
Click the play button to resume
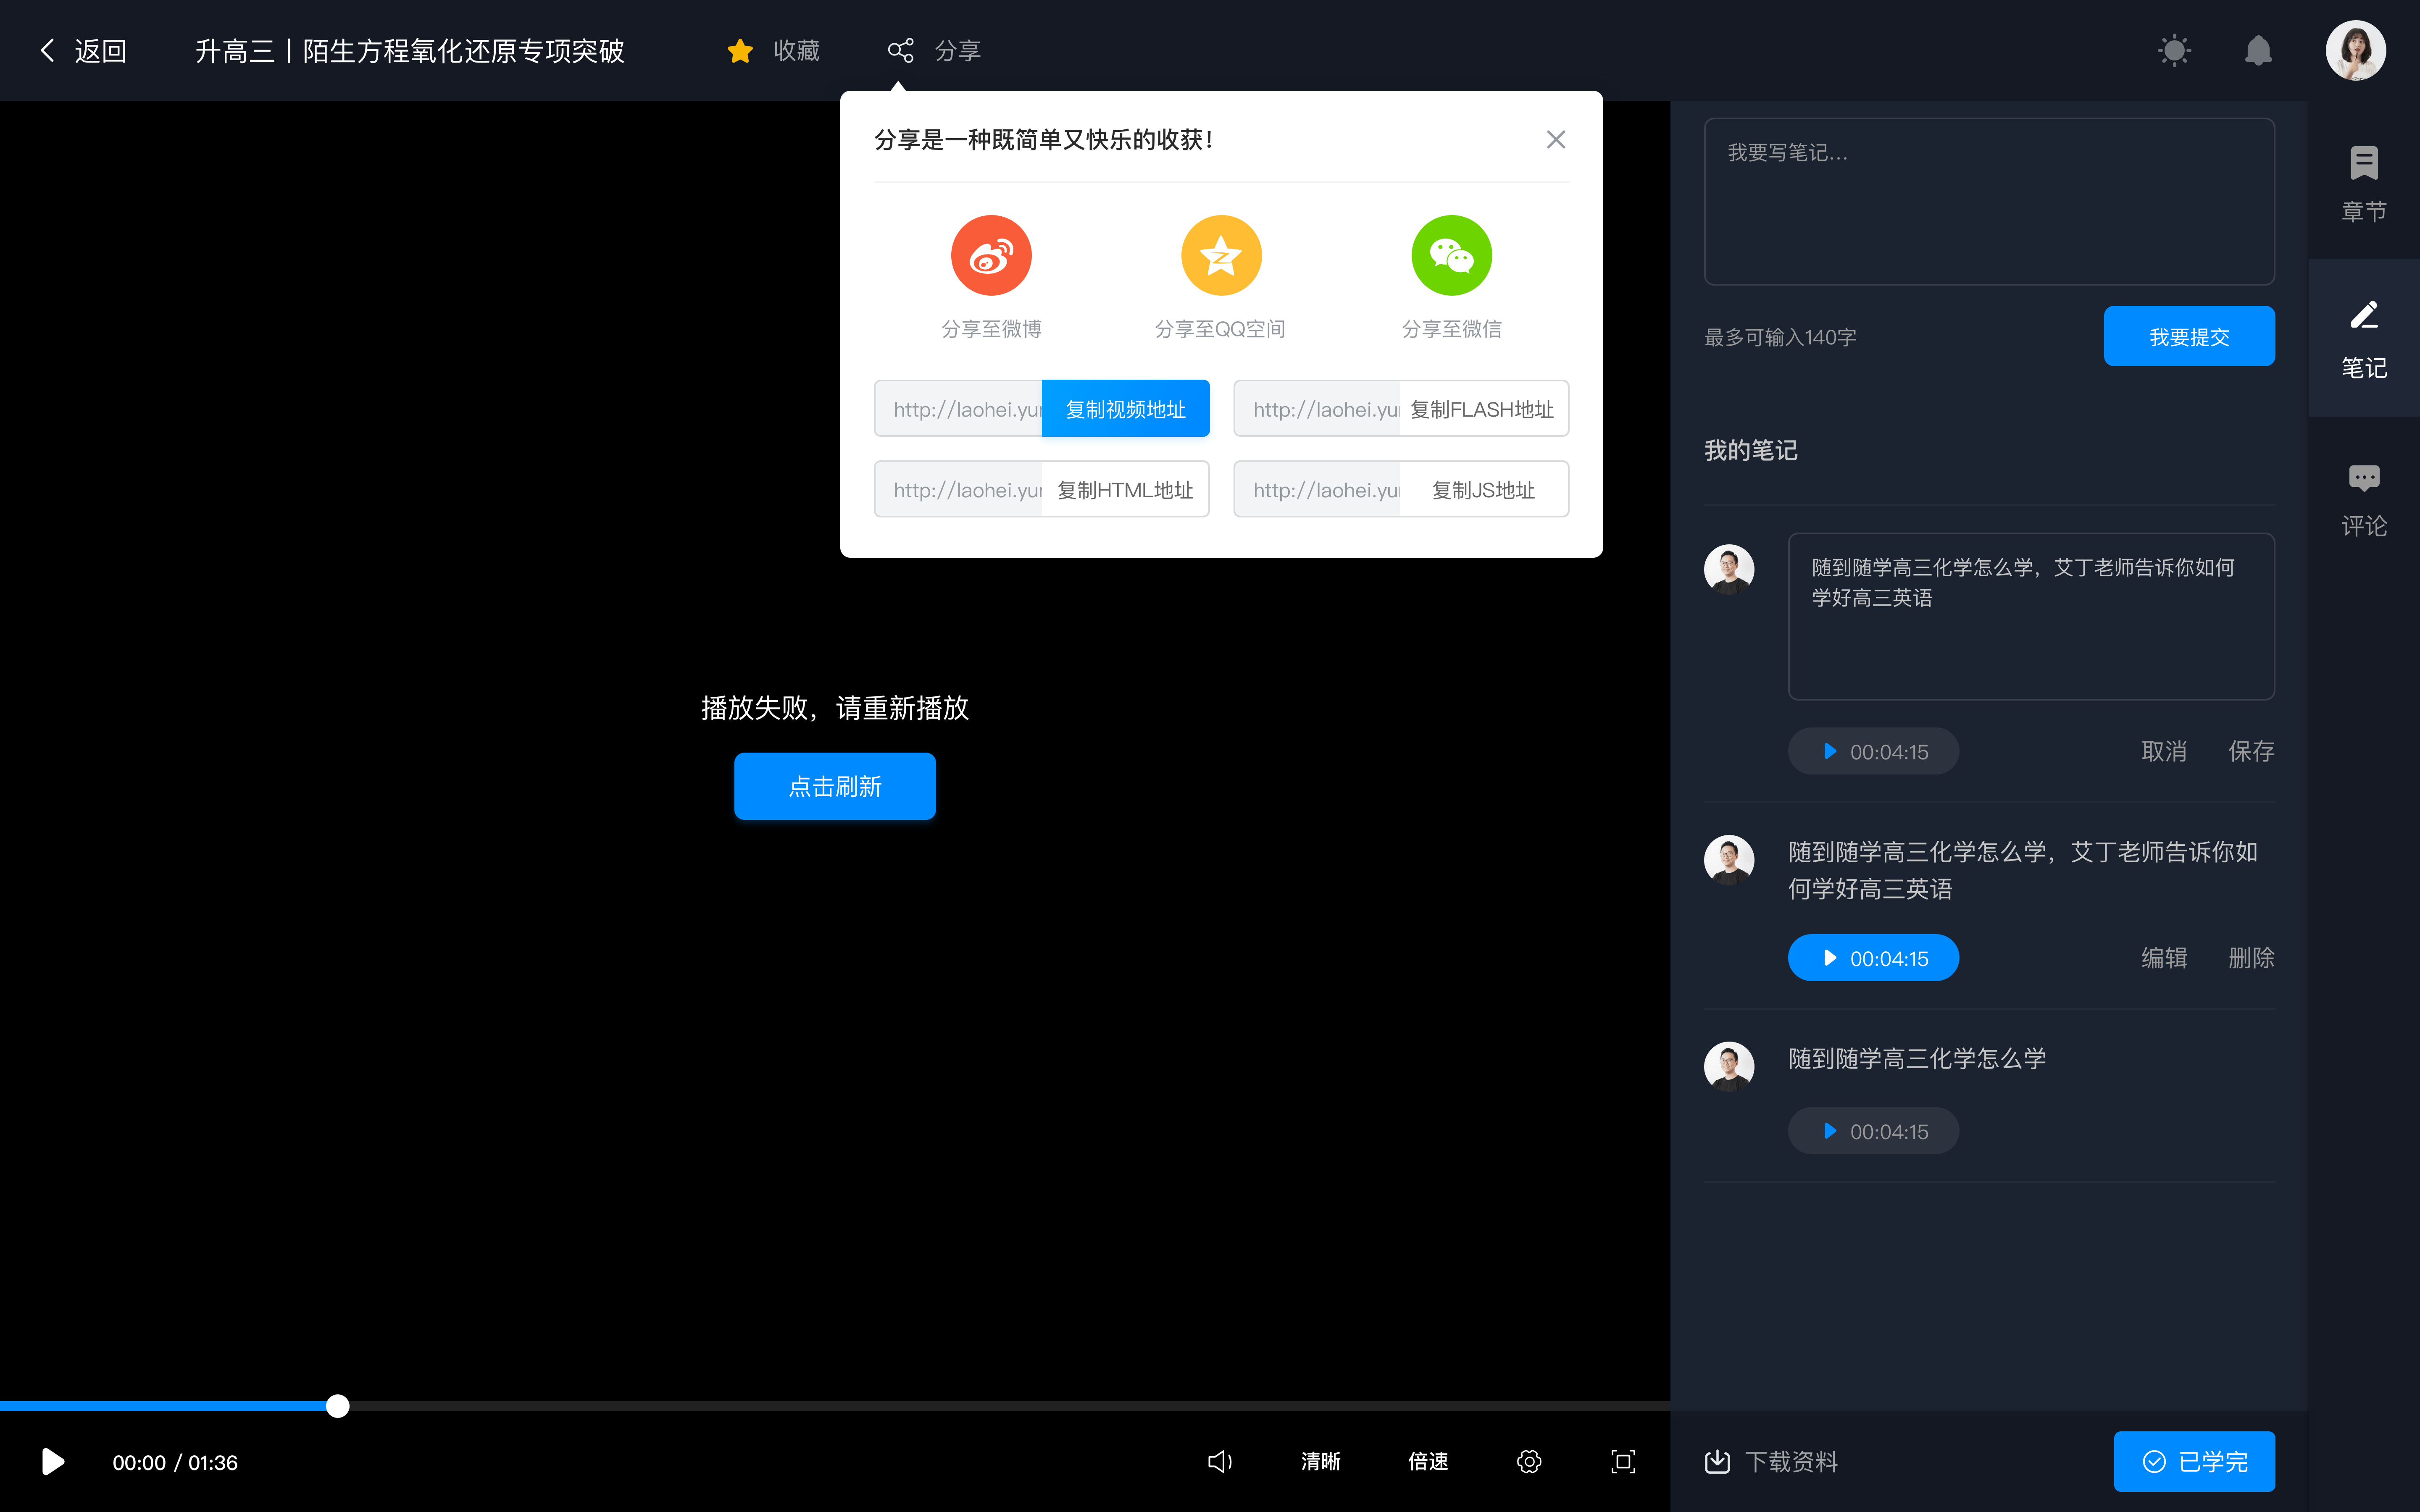click(x=50, y=1462)
